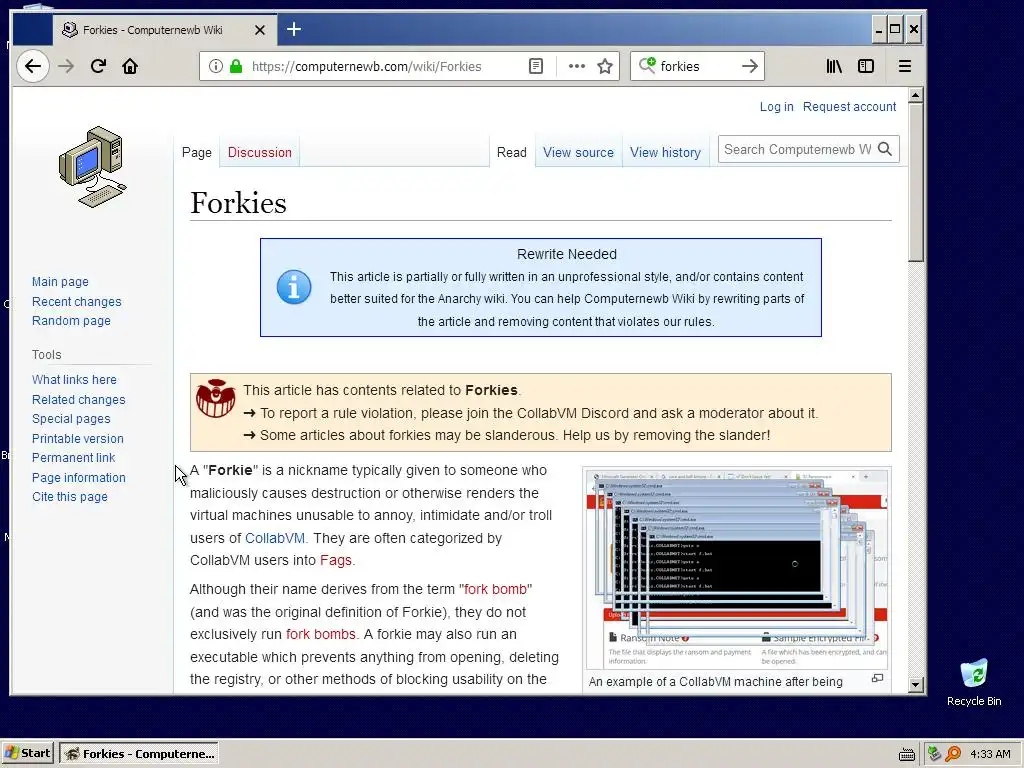This screenshot has width=1024, height=768.
Task: Open Recent changes in sidebar
Action: [x=76, y=302]
